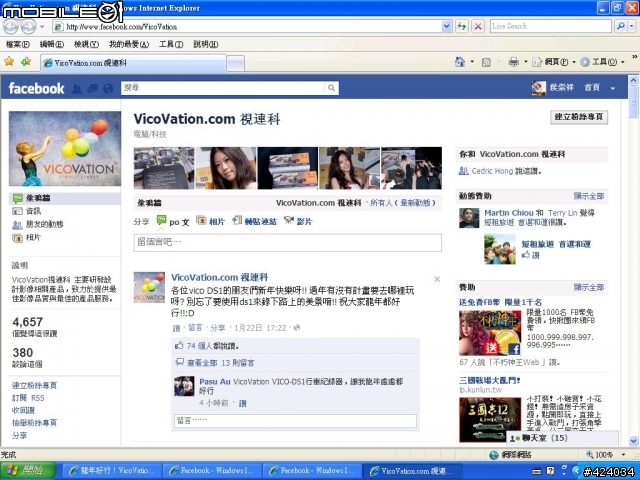Expand the Live Search options dropdown arrow
Screen dimensions: 640x480
[632, 27]
